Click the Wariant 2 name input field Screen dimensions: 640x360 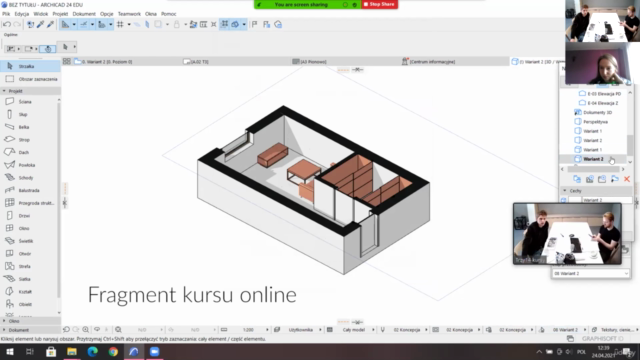coord(607,200)
